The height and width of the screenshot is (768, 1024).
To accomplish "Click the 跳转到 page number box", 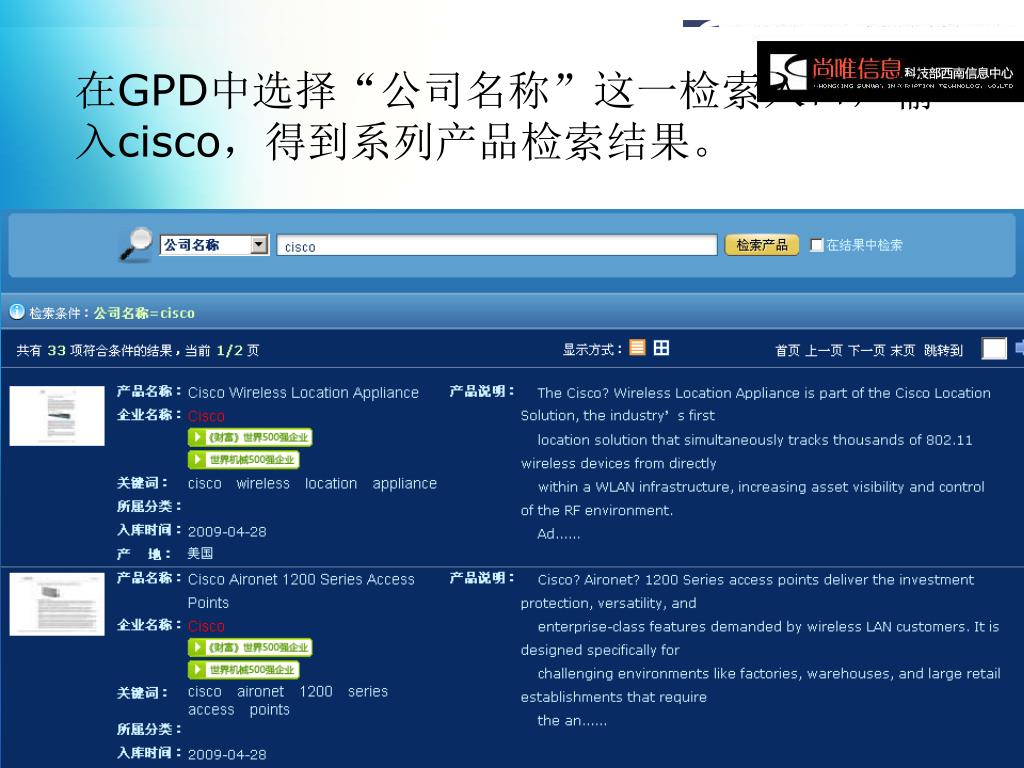I will point(994,349).
